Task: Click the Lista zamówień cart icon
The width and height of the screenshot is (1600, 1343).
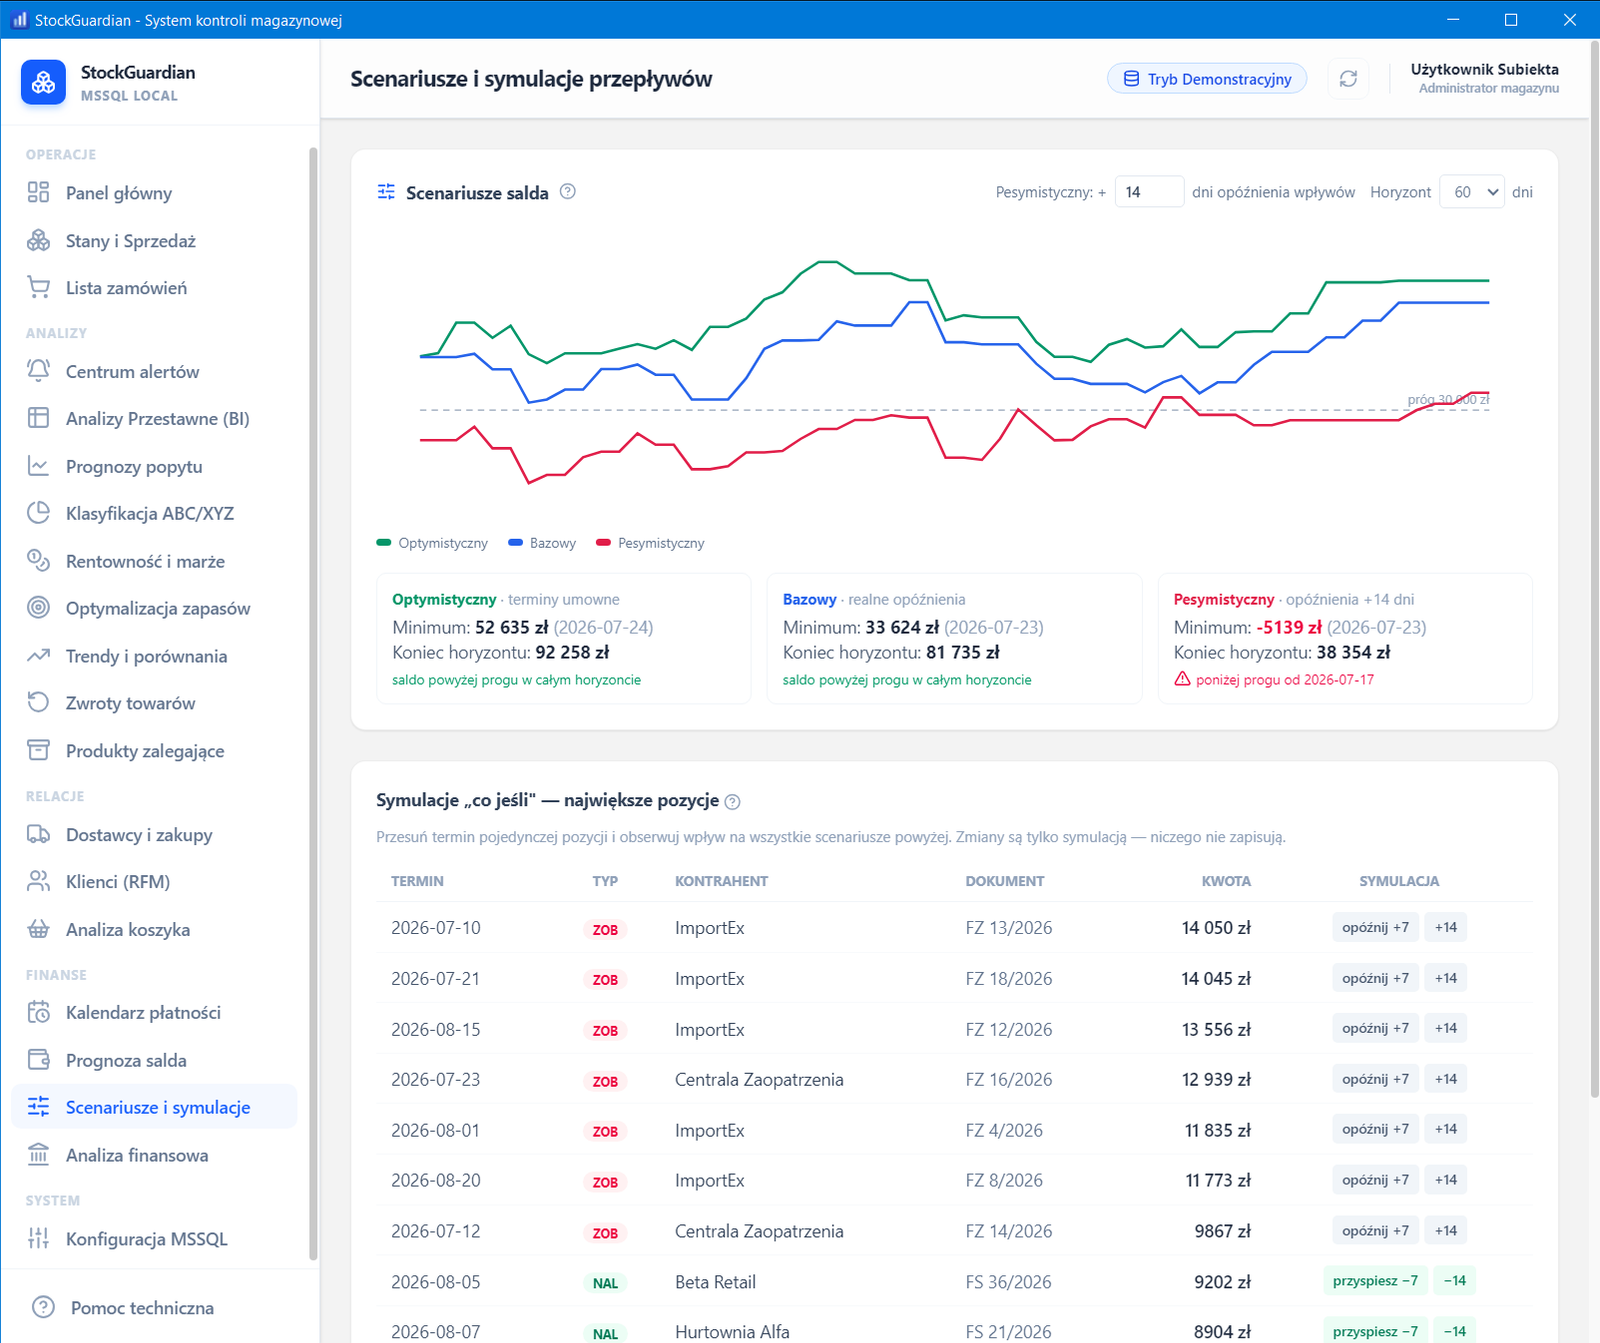Action: pos(38,288)
